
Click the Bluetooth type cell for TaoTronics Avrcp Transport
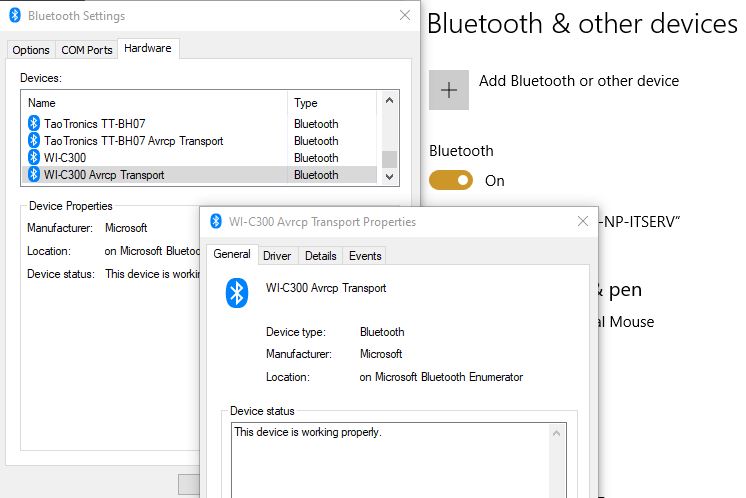click(316, 141)
